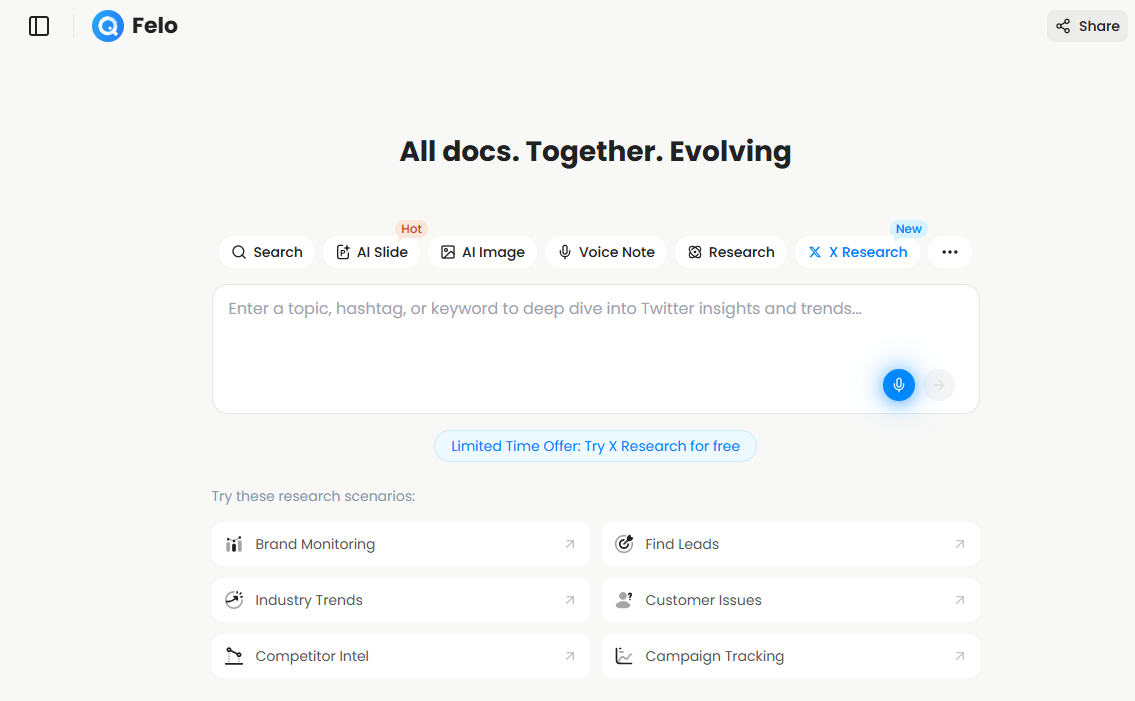
Task: Click the Customer Issues person icon
Action: click(624, 600)
